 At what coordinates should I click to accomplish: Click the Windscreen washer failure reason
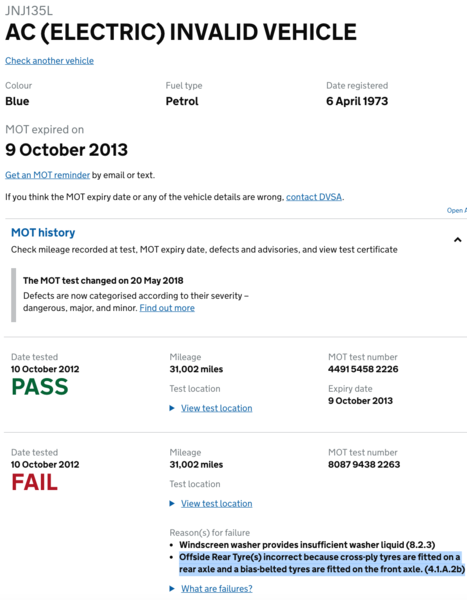click(x=307, y=545)
